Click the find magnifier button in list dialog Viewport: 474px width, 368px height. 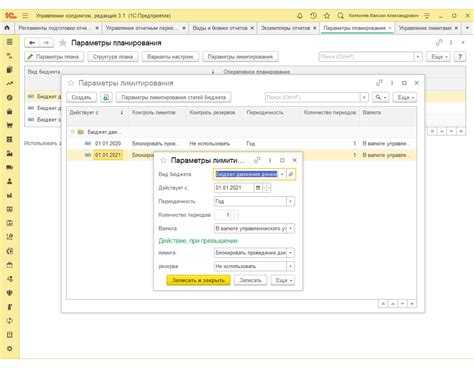tap(380, 97)
